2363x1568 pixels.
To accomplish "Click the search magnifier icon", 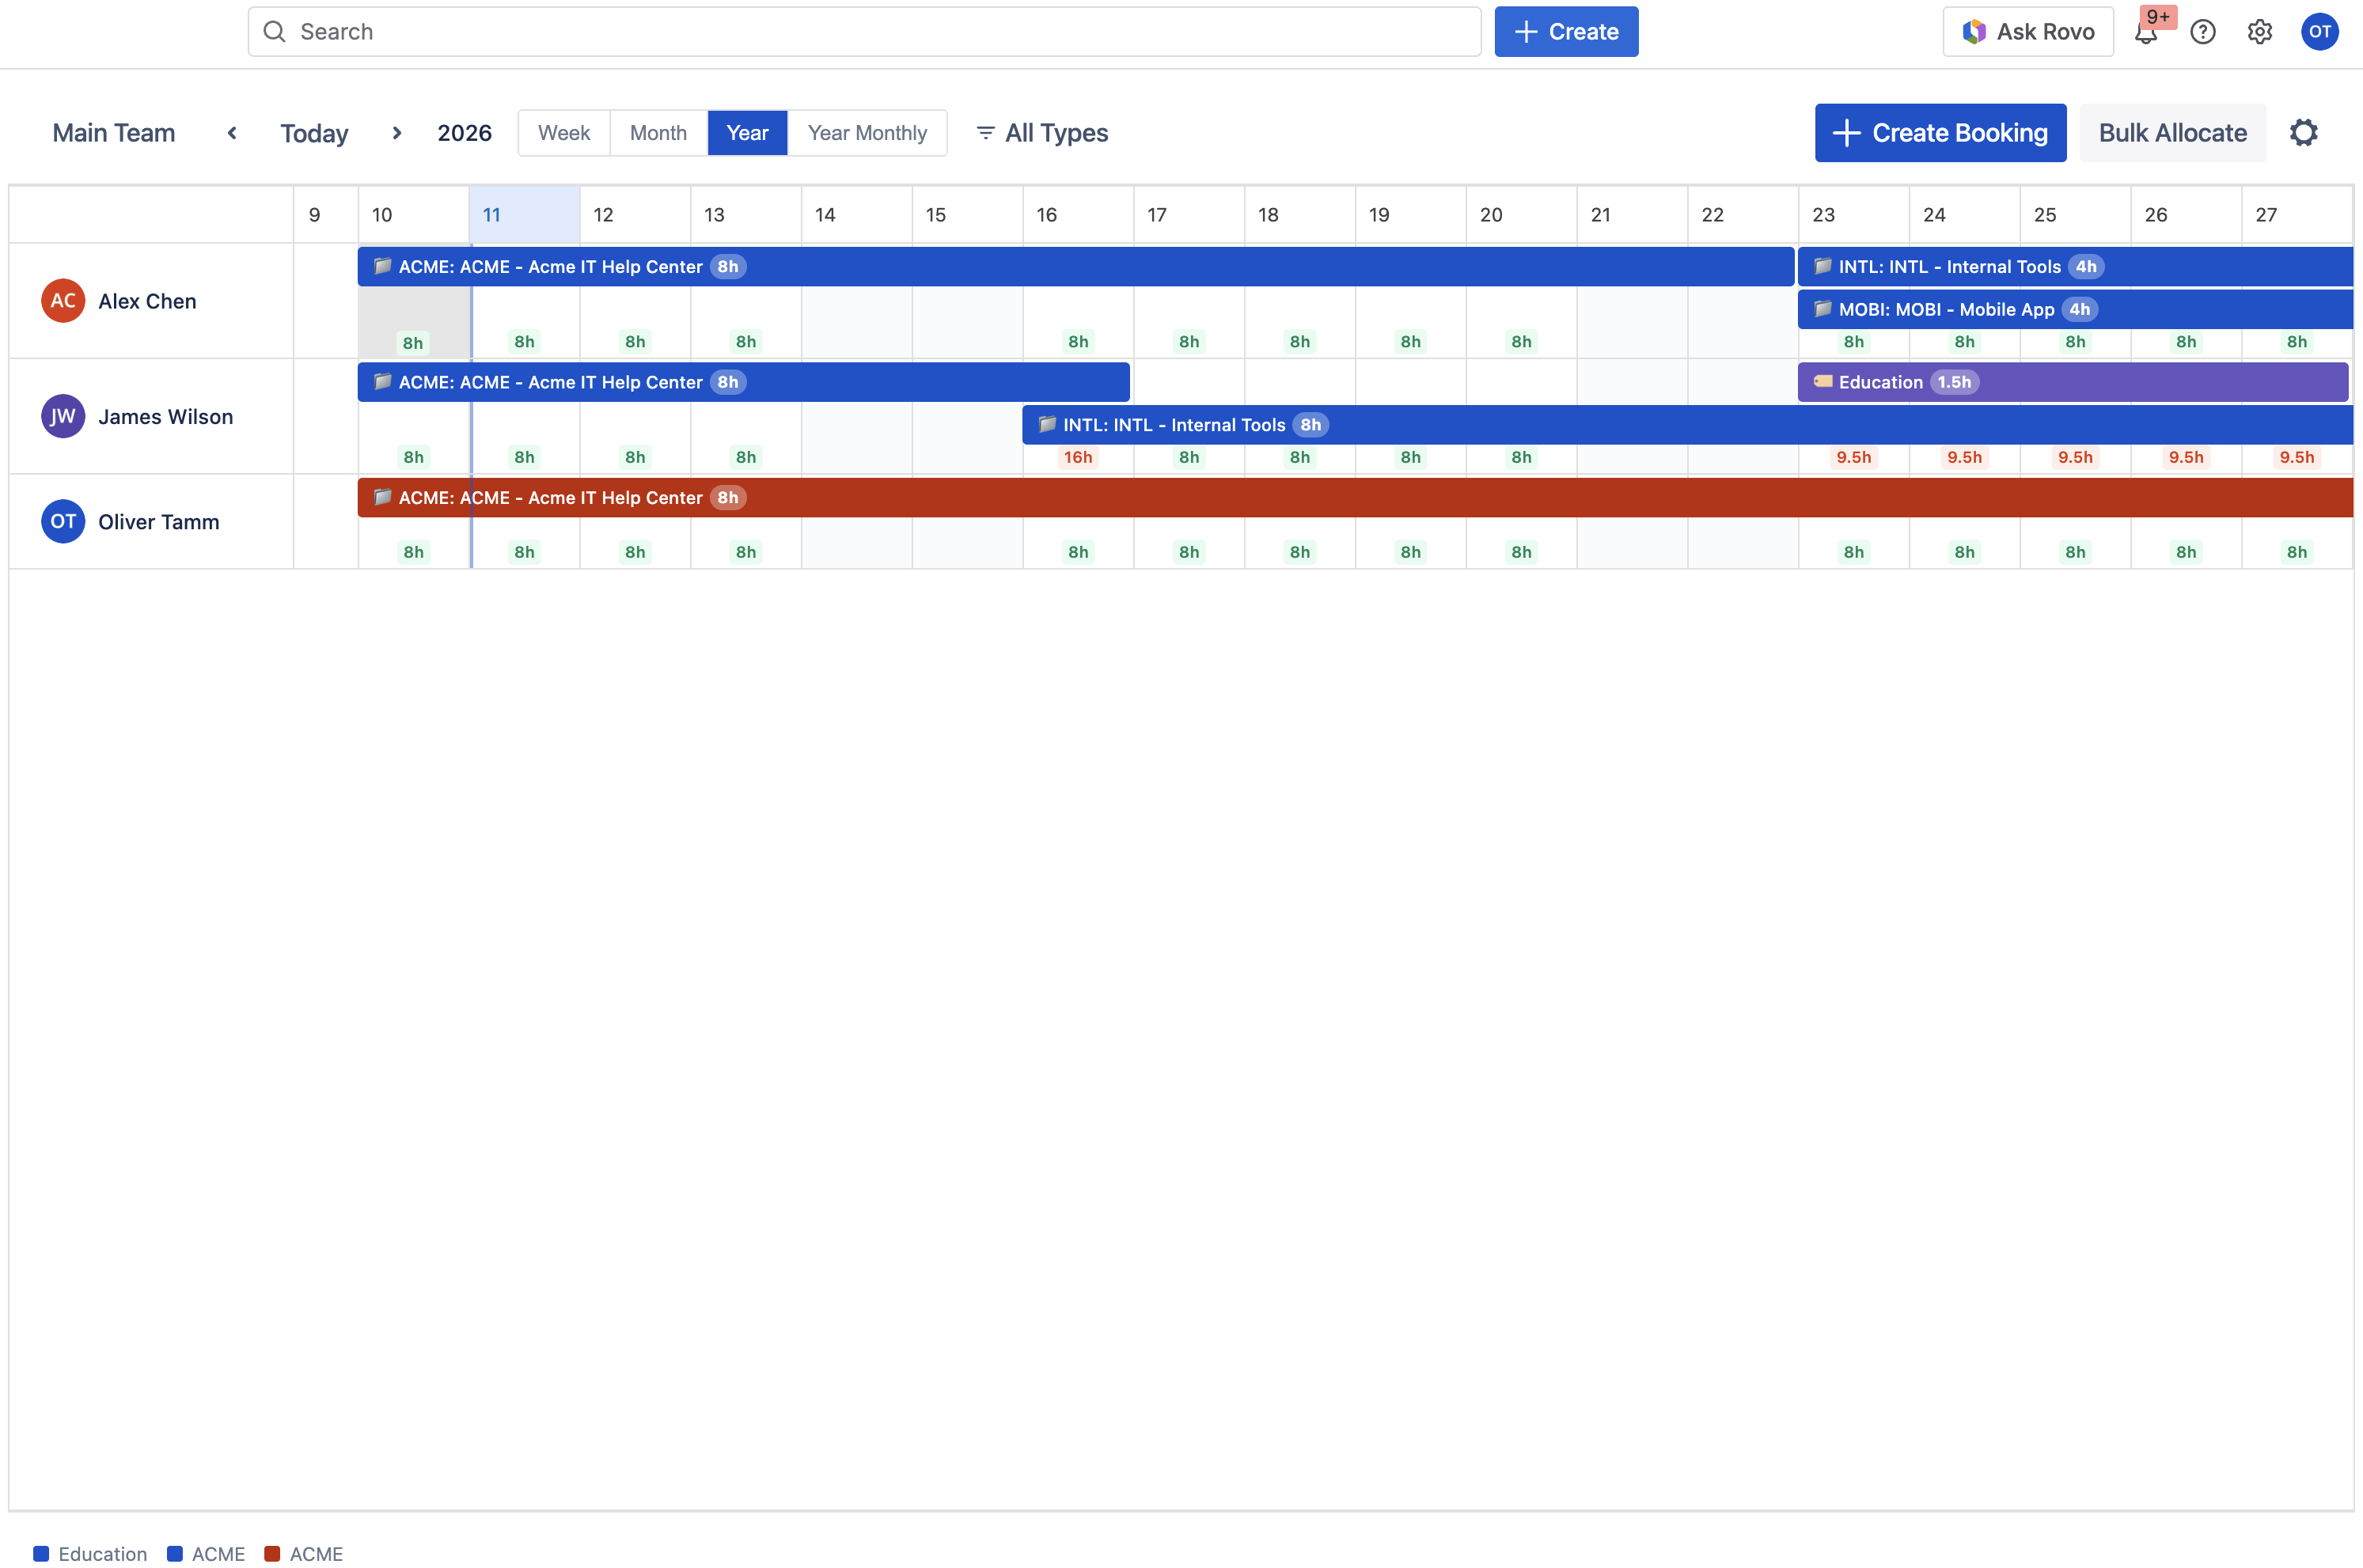I will coord(276,31).
